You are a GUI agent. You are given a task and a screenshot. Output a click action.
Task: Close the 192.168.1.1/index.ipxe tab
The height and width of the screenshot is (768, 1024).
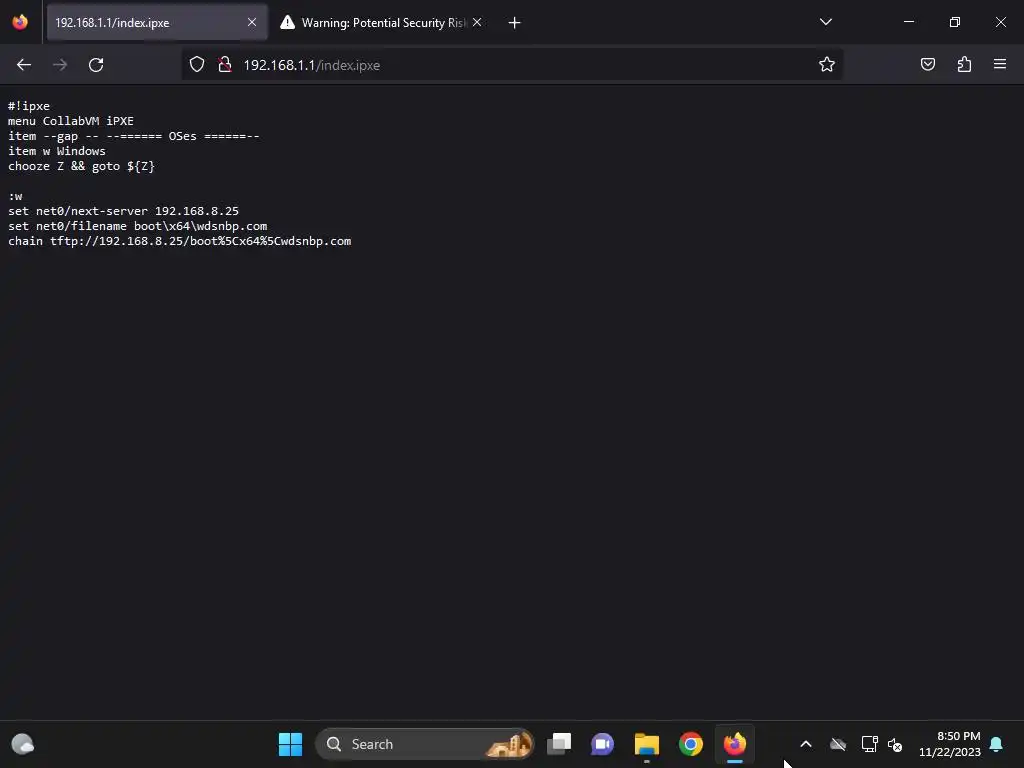(252, 23)
